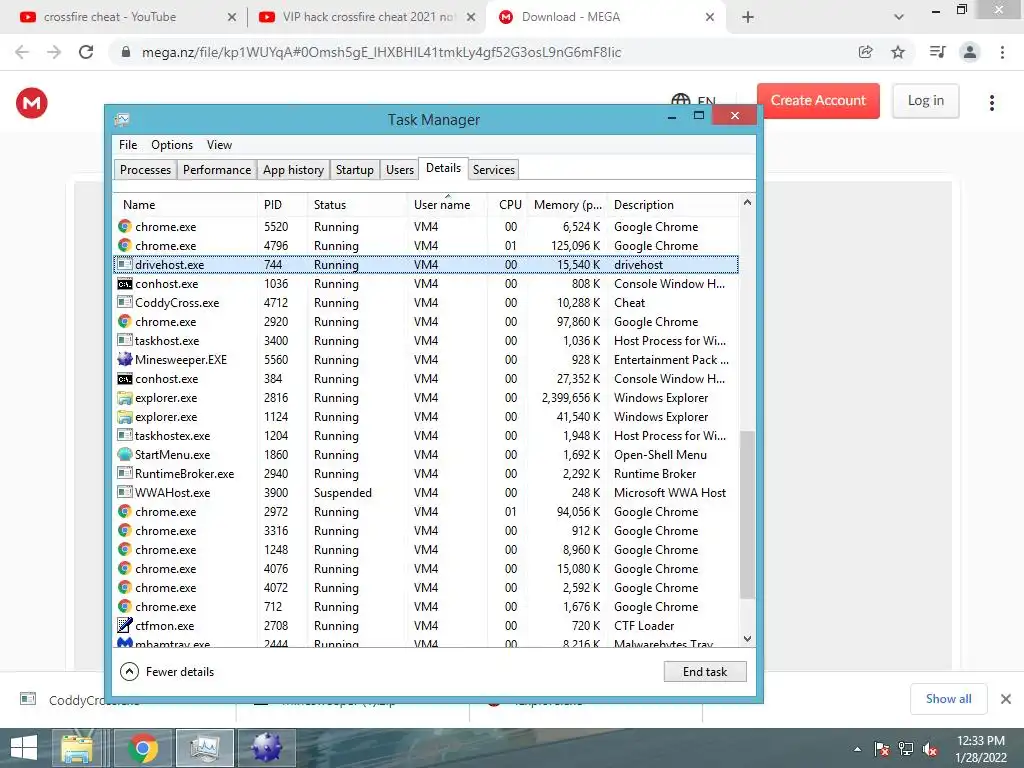Sort by the Memory column header
This screenshot has height=768, width=1024.
pyautogui.click(x=567, y=204)
